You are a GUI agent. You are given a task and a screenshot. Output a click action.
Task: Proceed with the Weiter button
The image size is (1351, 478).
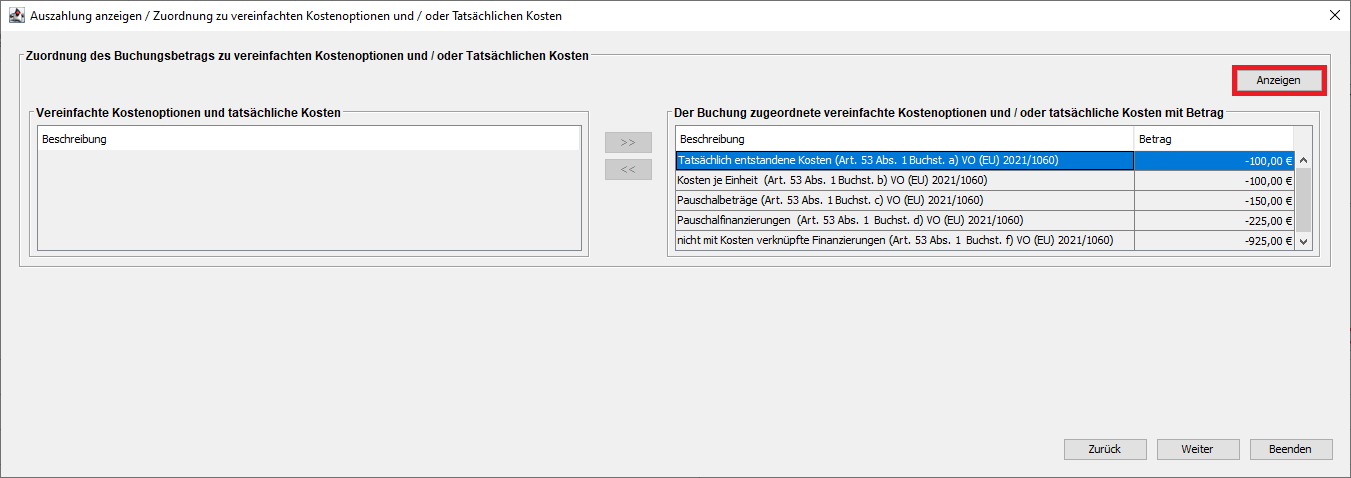click(1198, 449)
